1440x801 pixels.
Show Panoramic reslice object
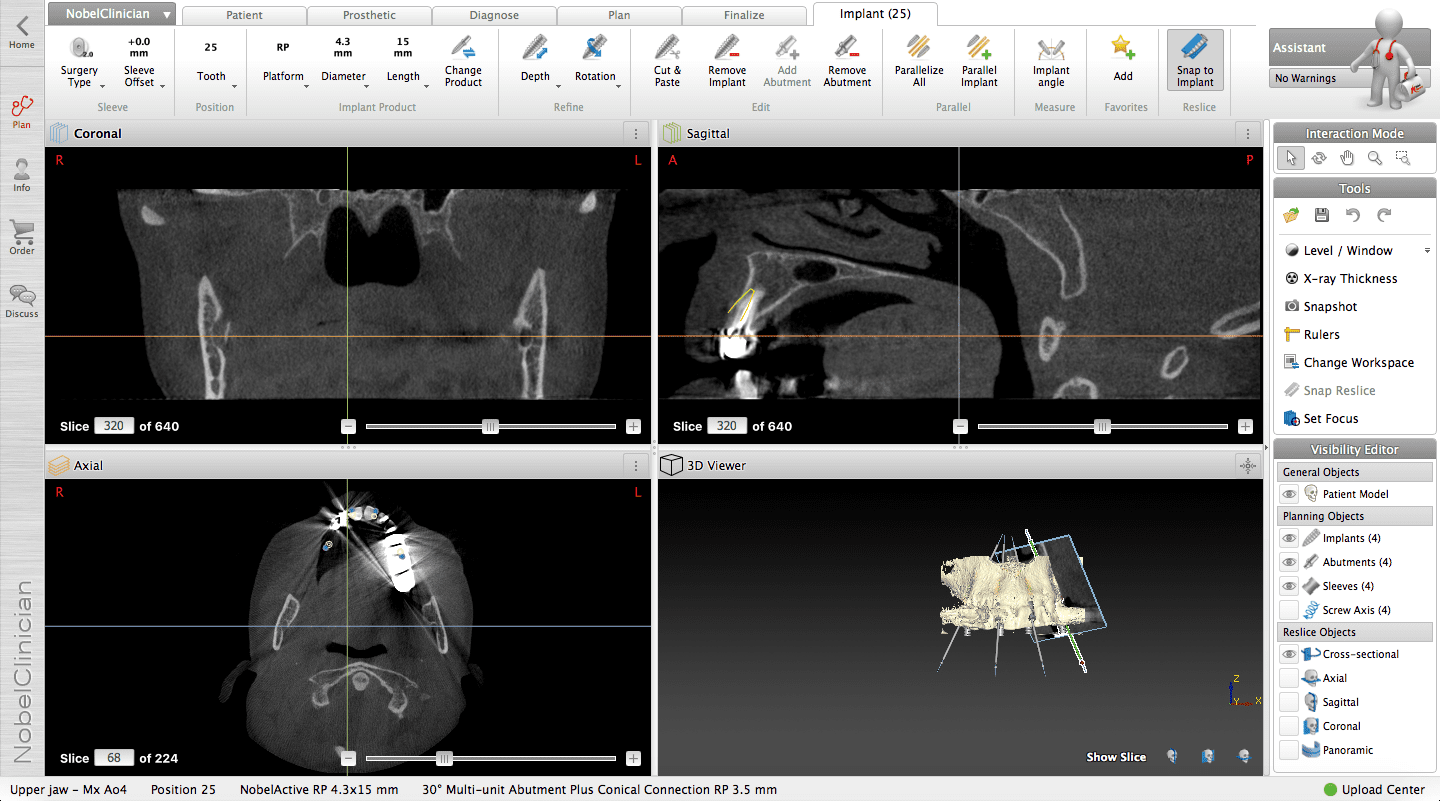coord(1289,750)
